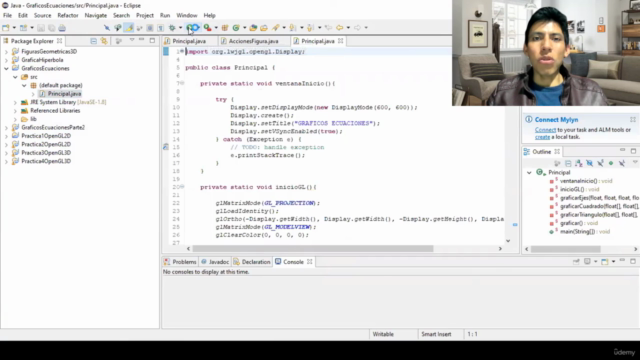Click the Open Task folder icon

click(x=264, y=28)
